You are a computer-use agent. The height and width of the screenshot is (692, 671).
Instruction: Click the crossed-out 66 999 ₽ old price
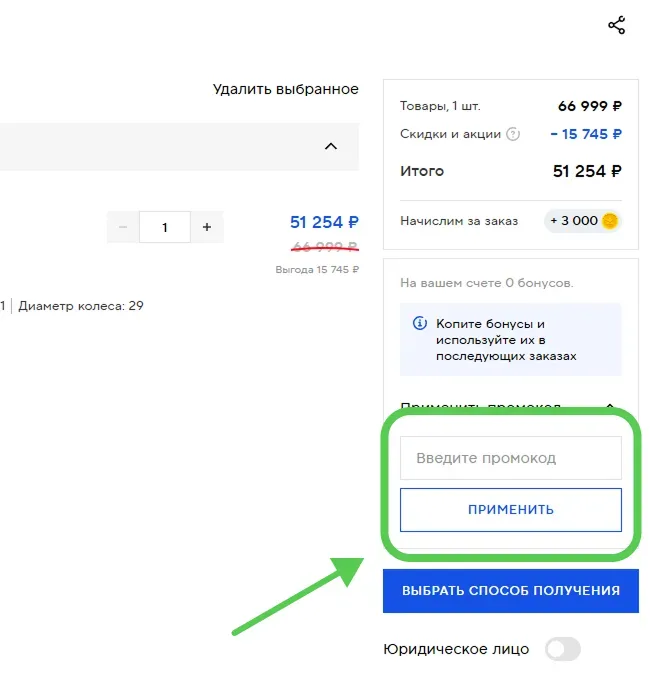pos(325,247)
